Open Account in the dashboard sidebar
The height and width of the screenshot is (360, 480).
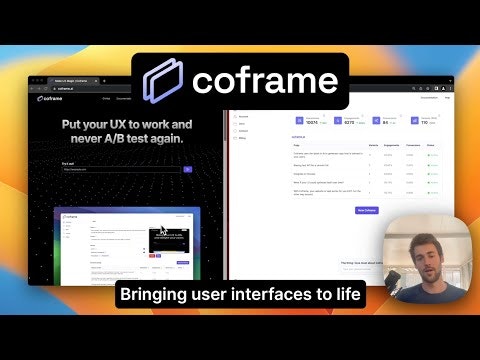click(241, 117)
